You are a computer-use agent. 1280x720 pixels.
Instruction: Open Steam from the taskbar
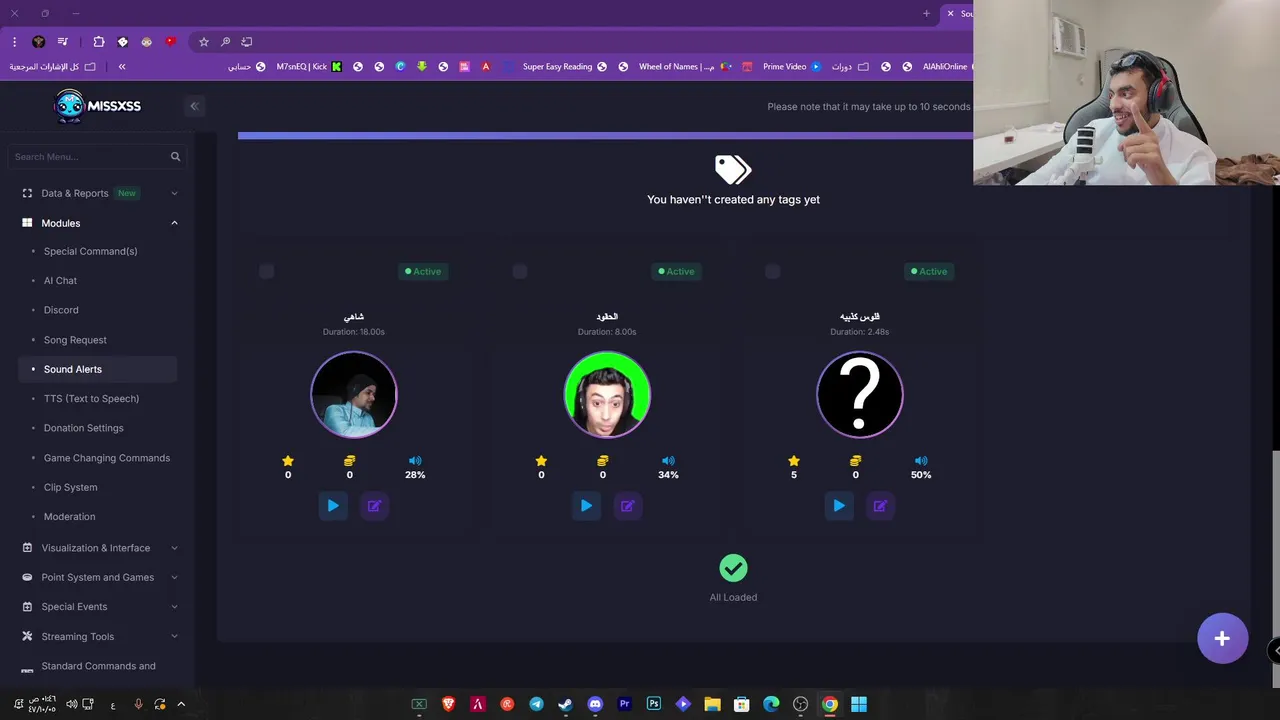565,704
